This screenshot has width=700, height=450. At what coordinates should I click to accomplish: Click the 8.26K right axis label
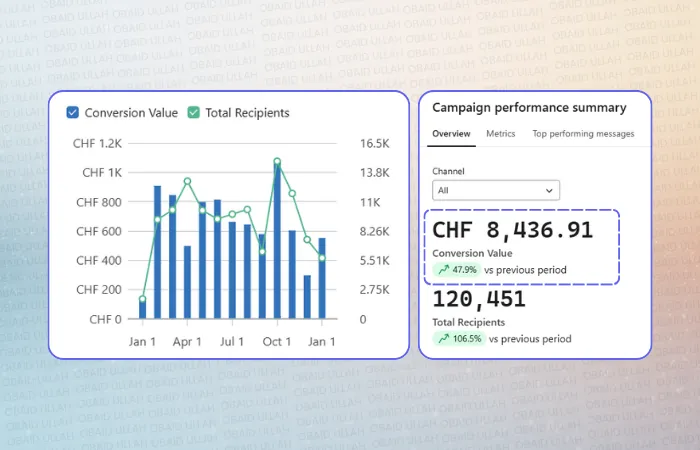point(375,232)
